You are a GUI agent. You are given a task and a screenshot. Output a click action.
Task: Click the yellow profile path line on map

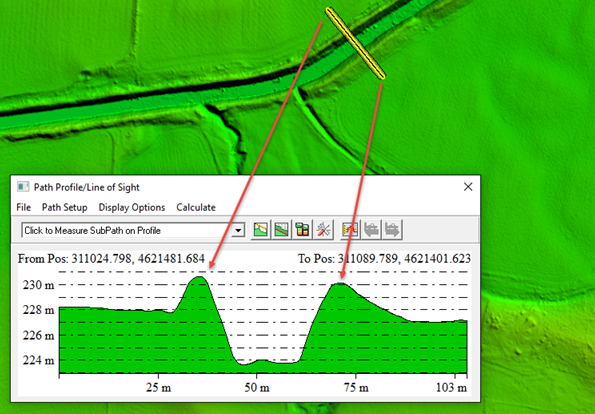[x=355, y=43]
